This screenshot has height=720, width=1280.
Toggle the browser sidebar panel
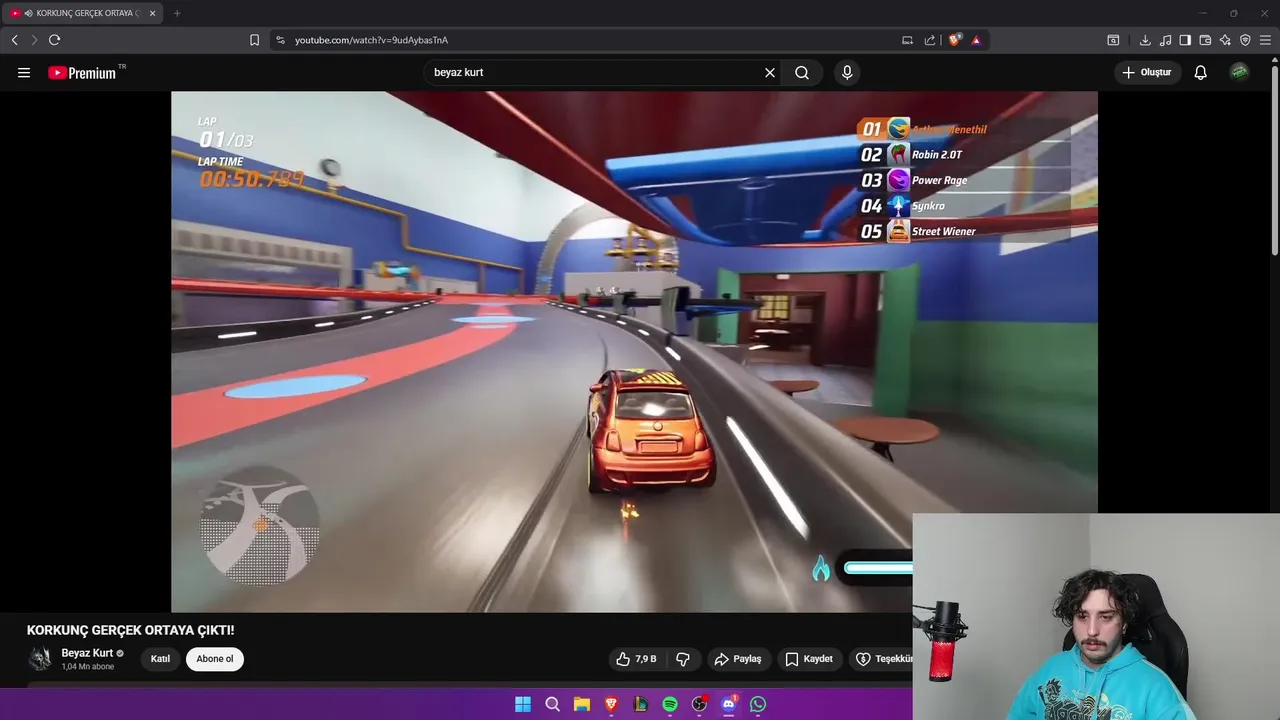1185,40
